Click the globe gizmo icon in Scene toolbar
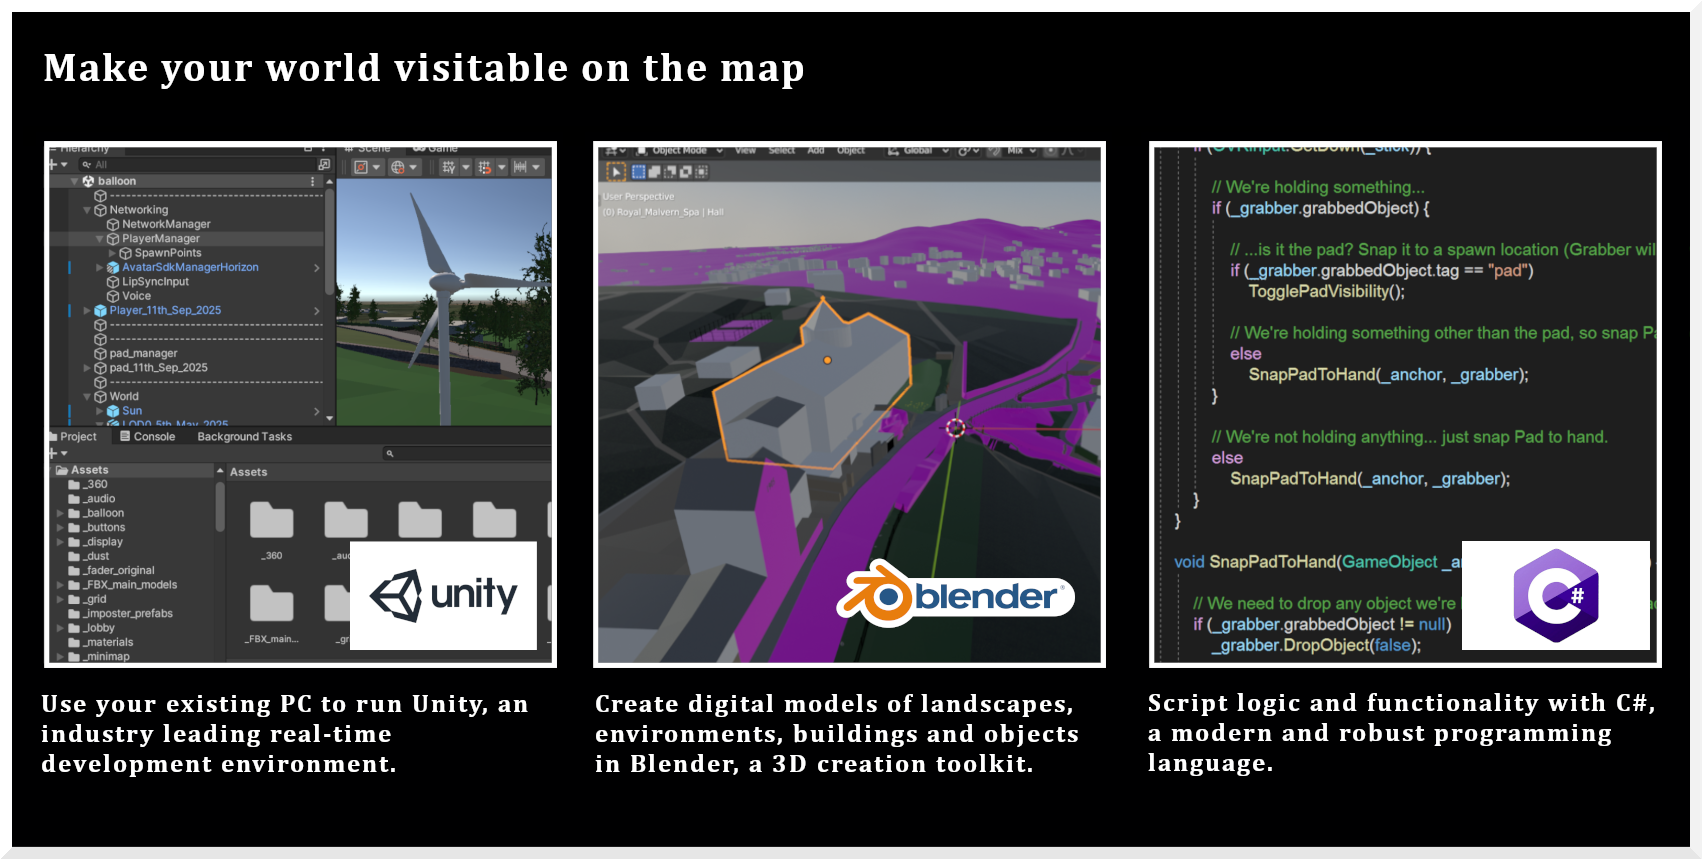Image resolution: width=1702 pixels, height=859 pixels. point(398,168)
